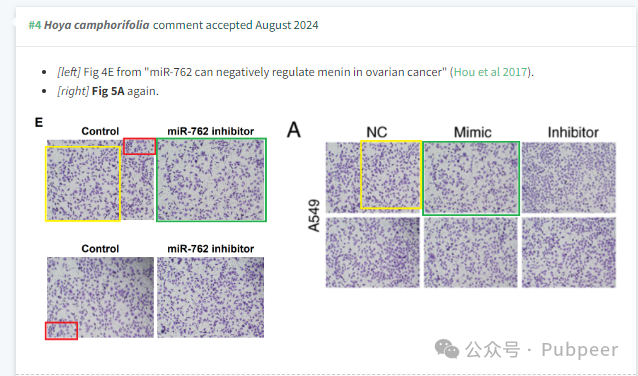
Task: Click bottom Mimic image in panel A
Action: tap(471, 252)
